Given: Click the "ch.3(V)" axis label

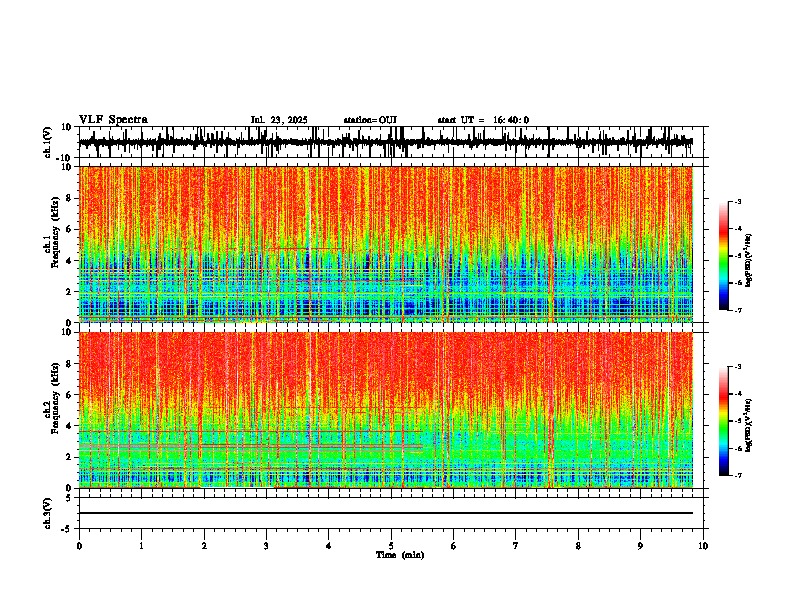Looking at the screenshot, I should click(x=48, y=513).
